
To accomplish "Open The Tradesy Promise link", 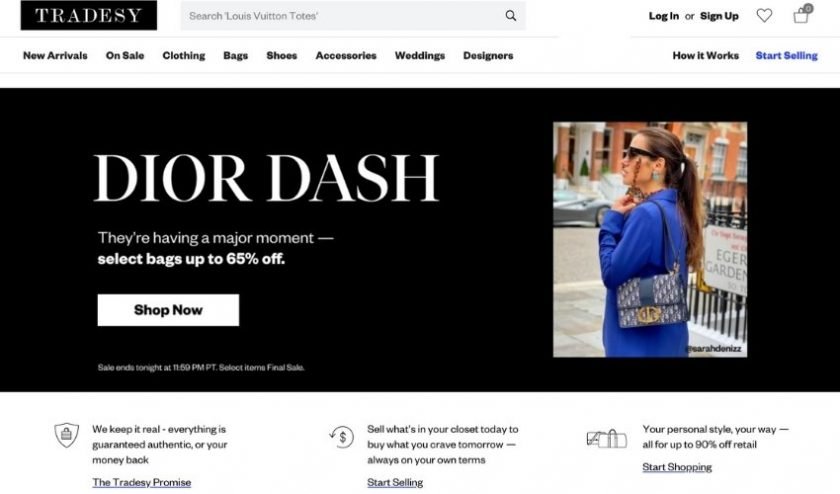I will 141,482.
